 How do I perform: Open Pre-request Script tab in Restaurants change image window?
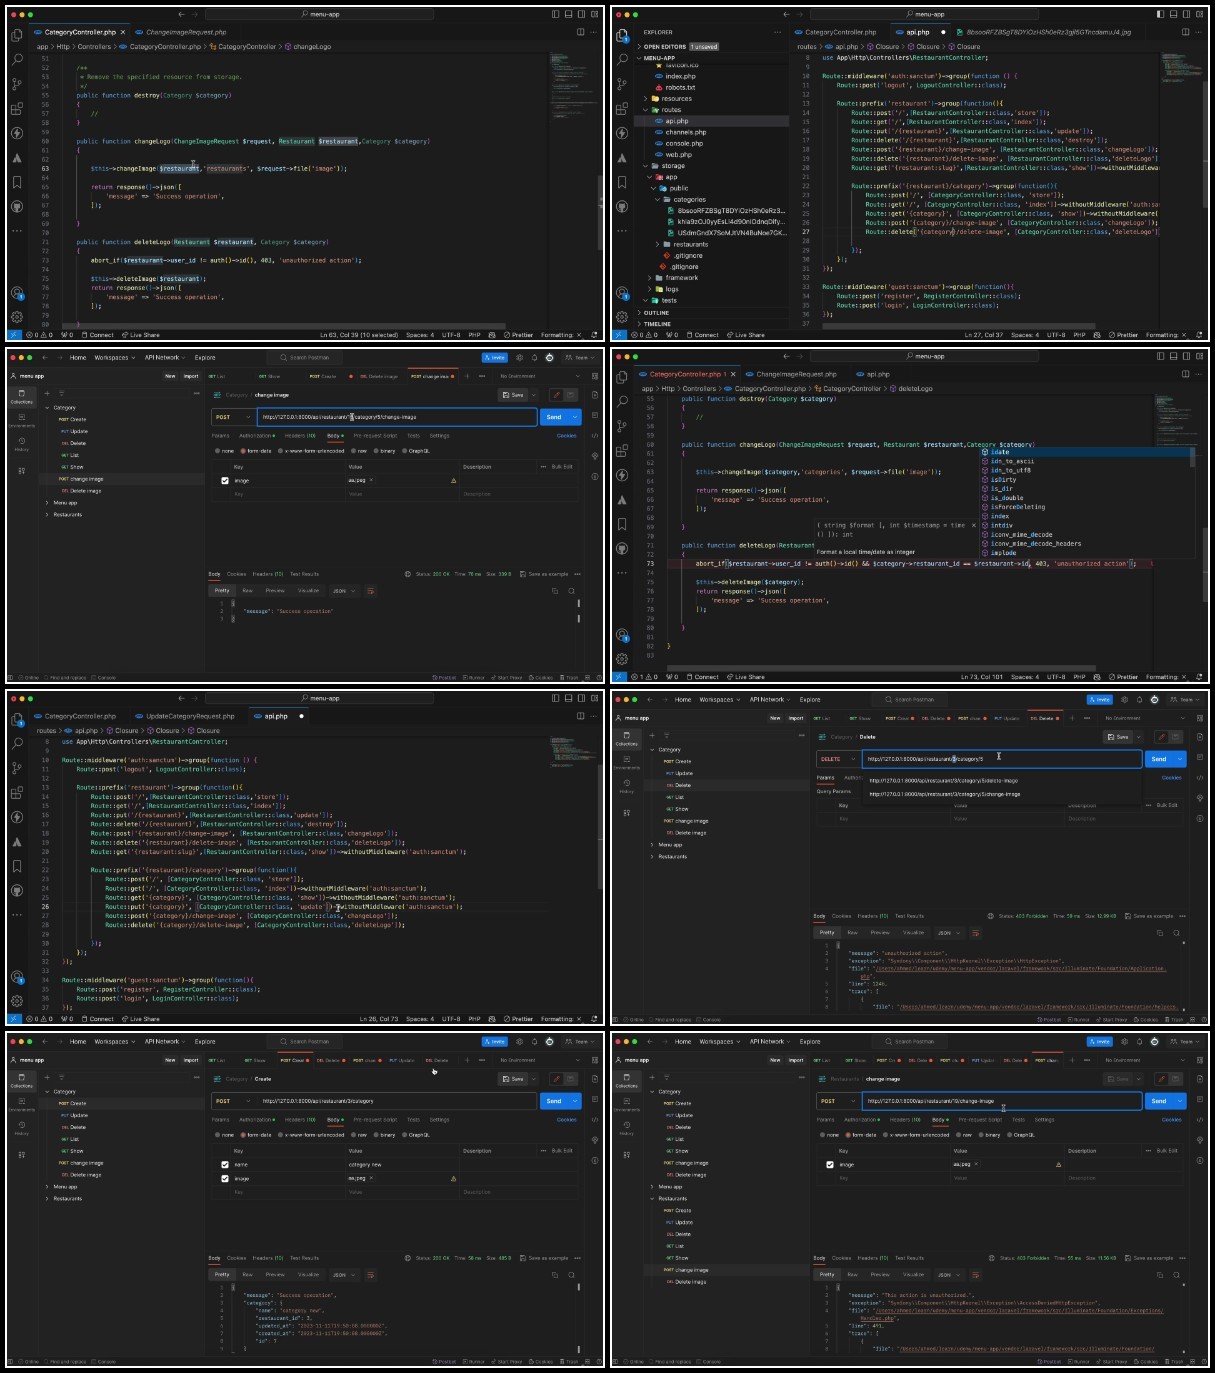[x=980, y=1120]
